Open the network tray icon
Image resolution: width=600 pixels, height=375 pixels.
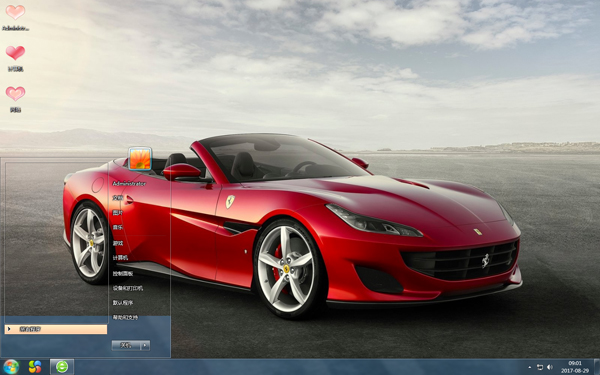540,367
